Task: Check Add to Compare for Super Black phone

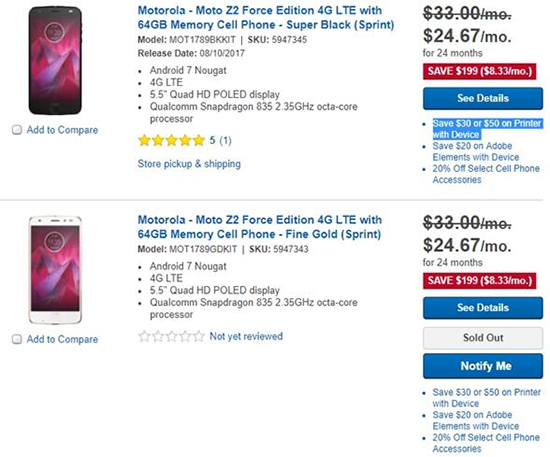Action: point(17,130)
